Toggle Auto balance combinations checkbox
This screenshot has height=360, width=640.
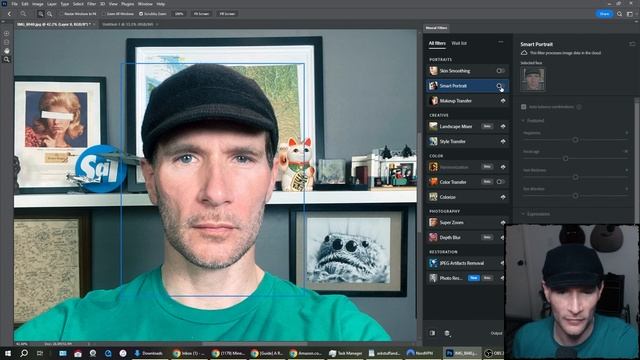point(524,107)
